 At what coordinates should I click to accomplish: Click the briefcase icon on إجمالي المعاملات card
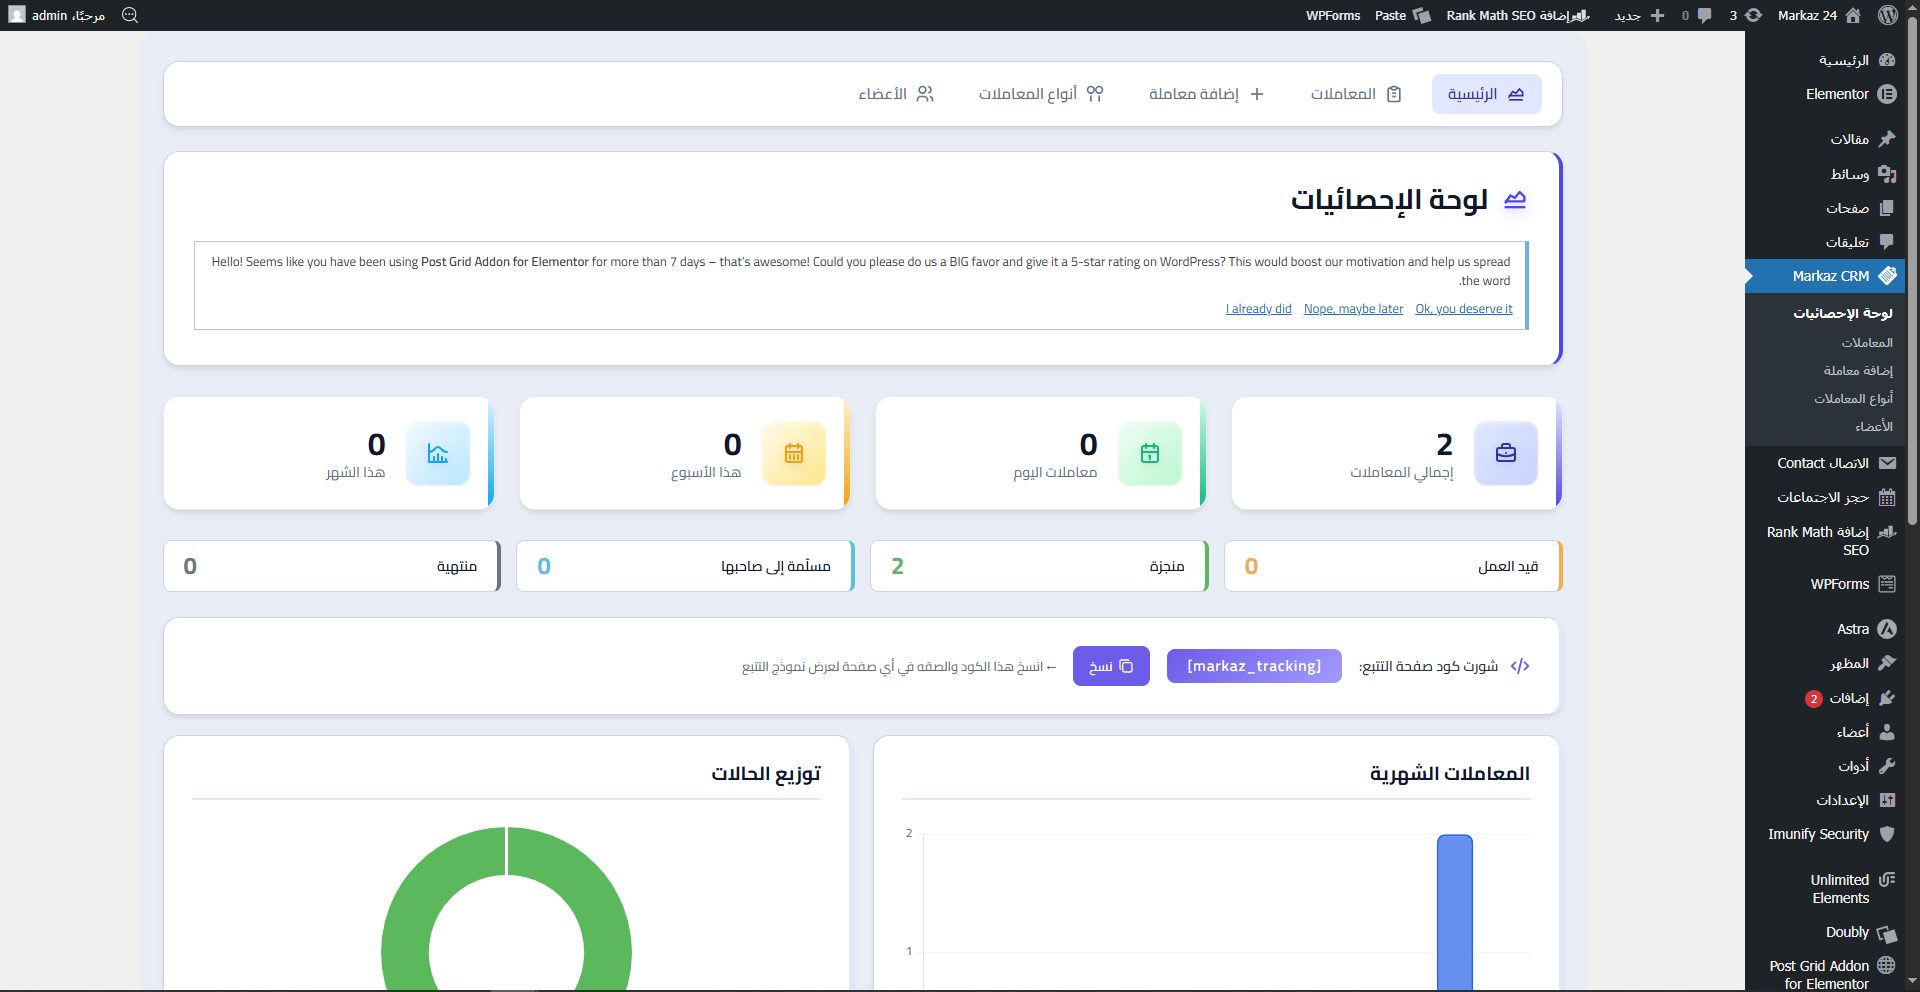click(x=1506, y=453)
